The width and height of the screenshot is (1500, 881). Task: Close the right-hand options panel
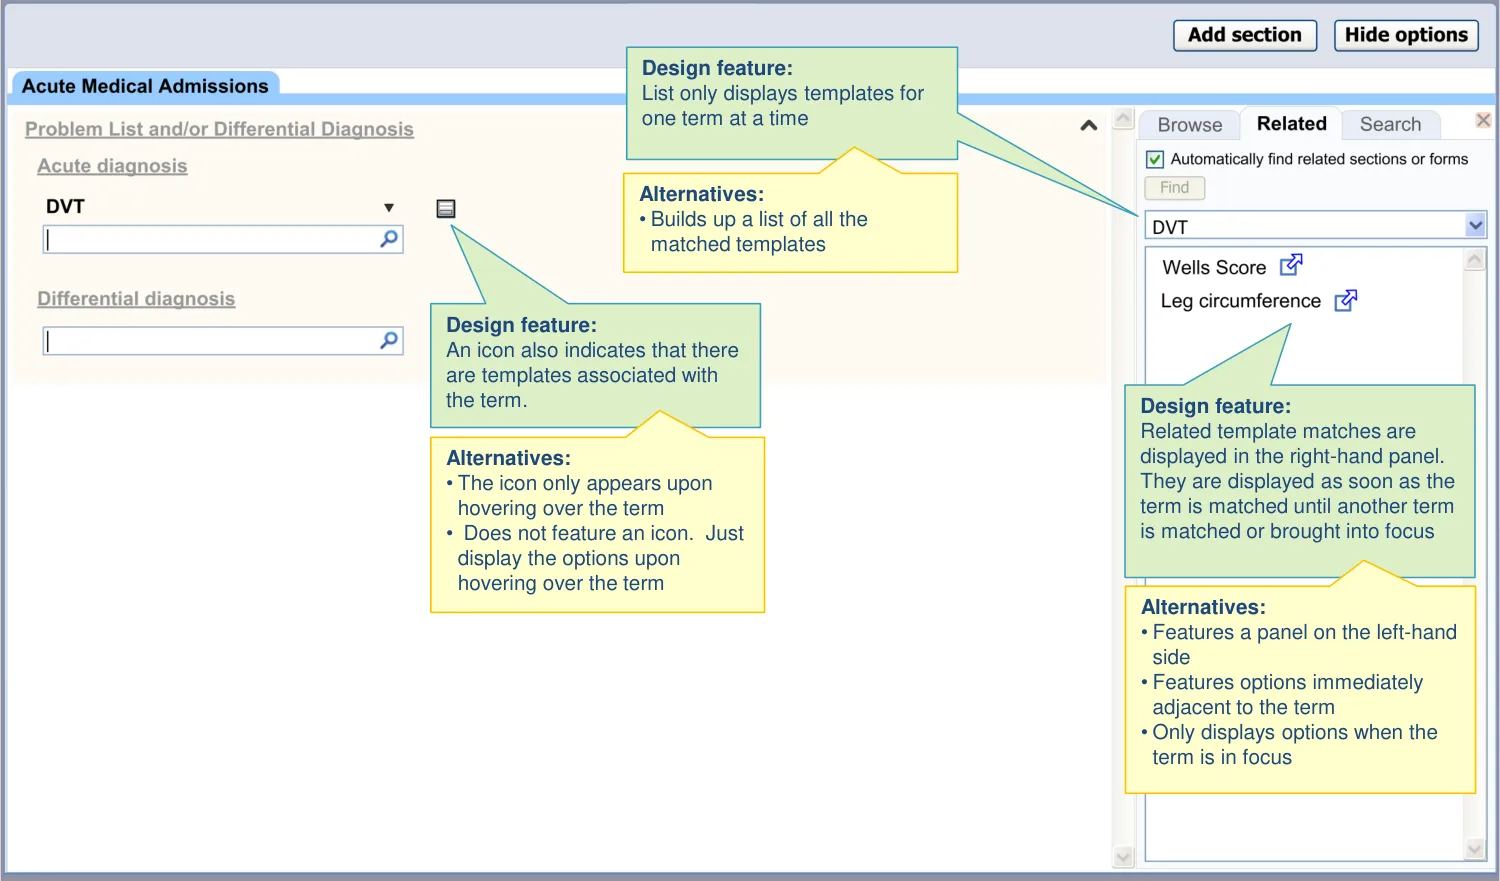pos(1483,121)
